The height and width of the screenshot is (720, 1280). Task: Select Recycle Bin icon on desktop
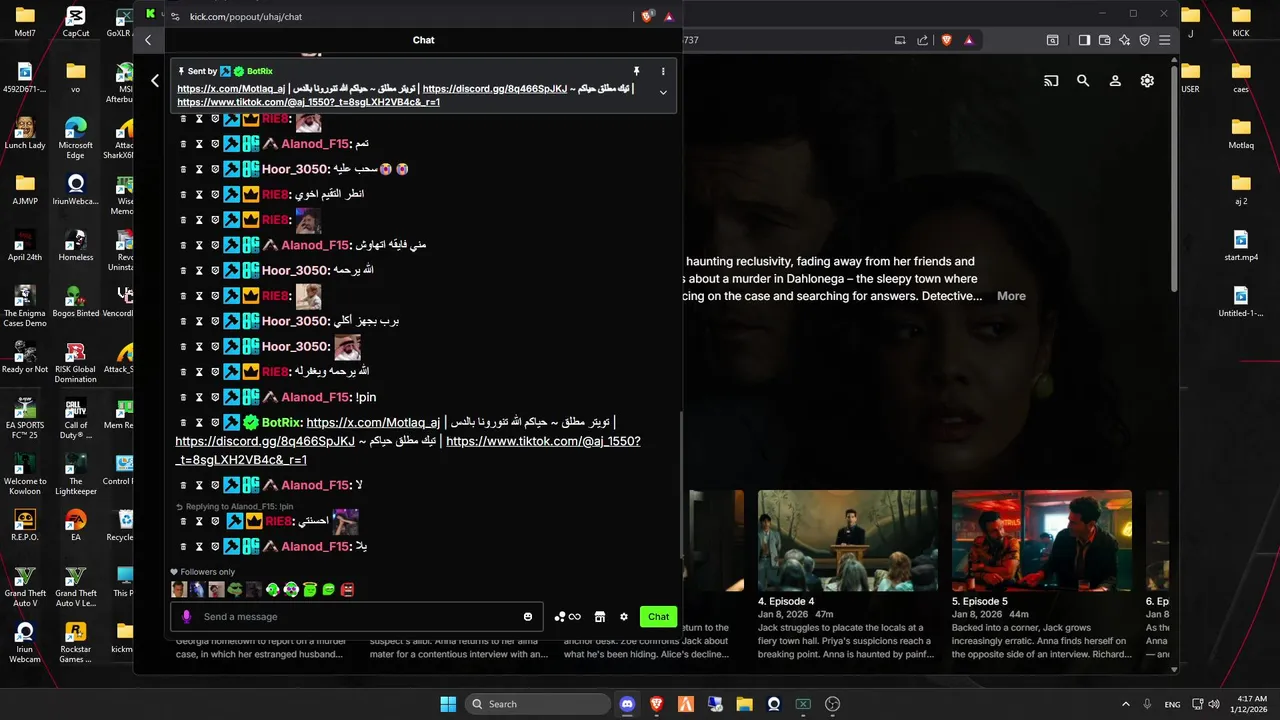coord(125,525)
